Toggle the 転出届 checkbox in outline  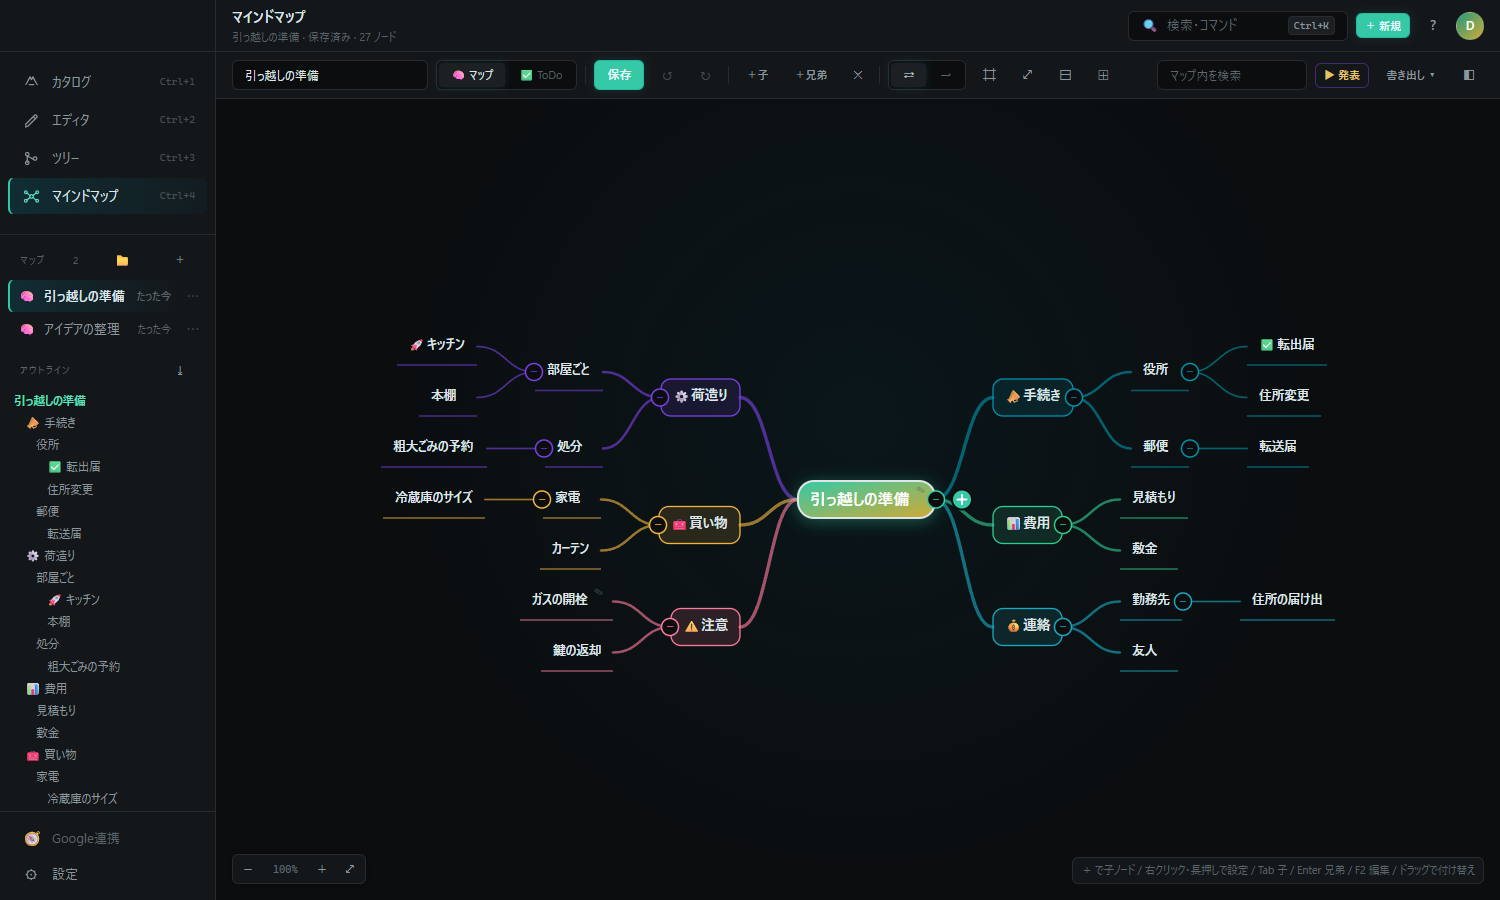click(55, 467)
